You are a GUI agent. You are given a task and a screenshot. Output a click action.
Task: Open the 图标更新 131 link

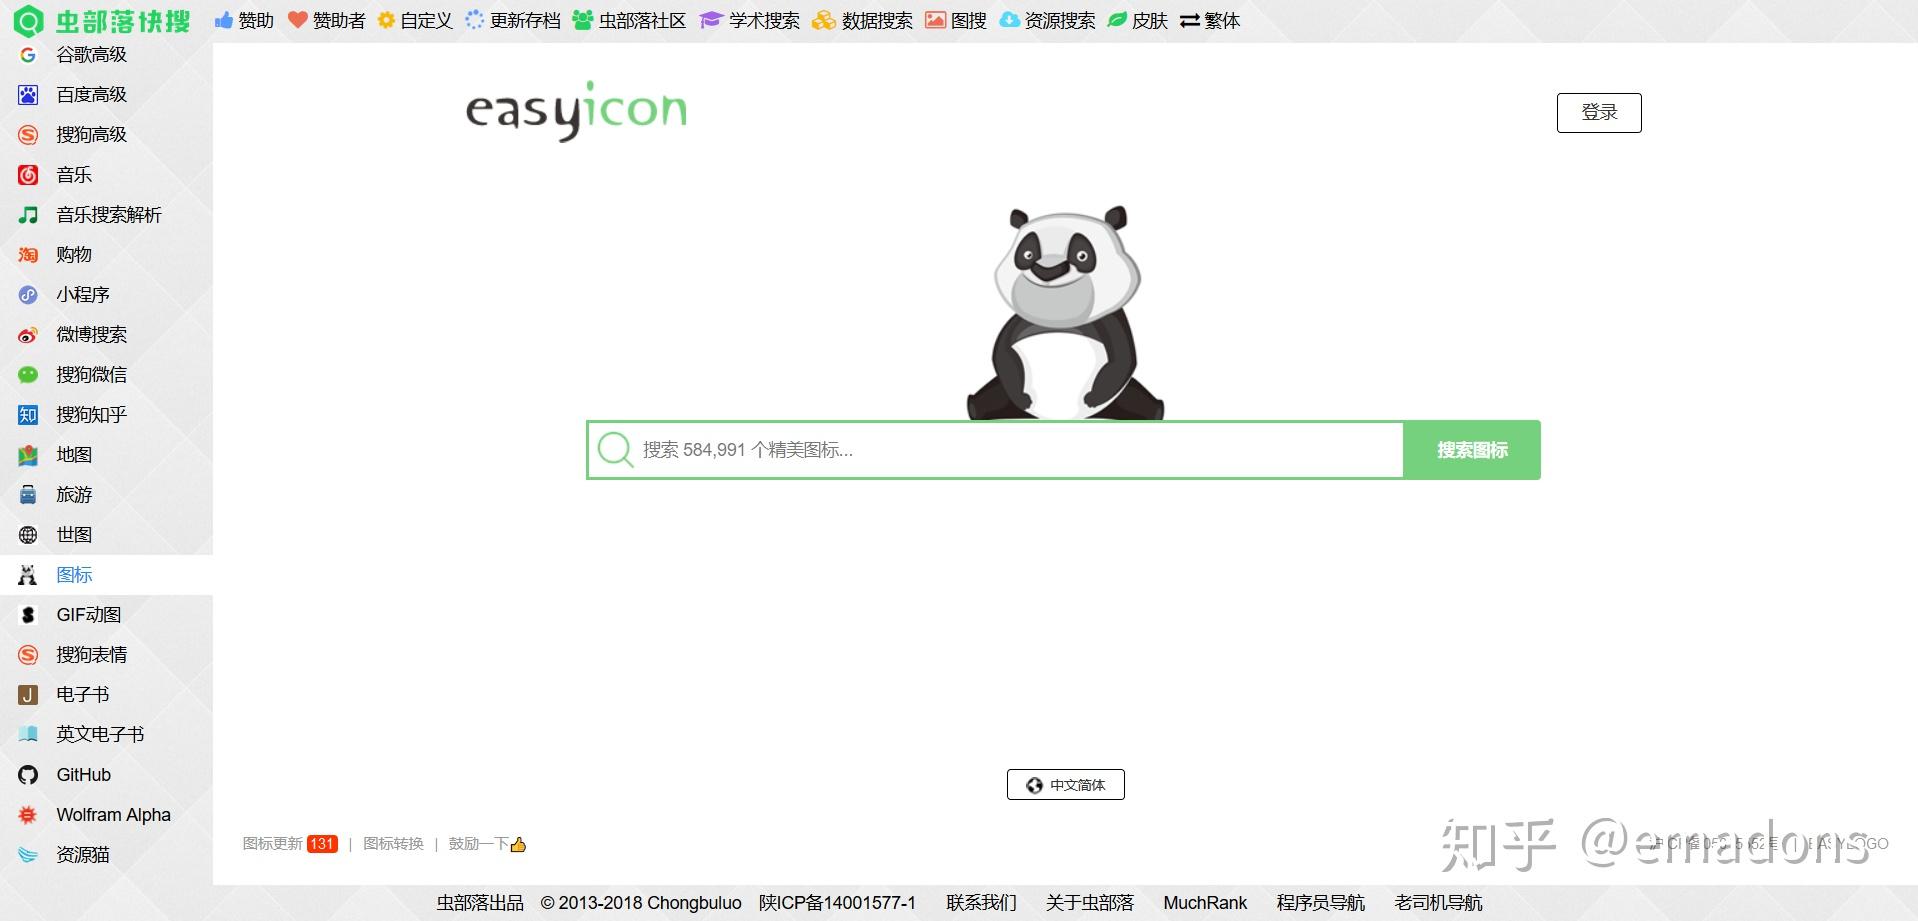290,844
